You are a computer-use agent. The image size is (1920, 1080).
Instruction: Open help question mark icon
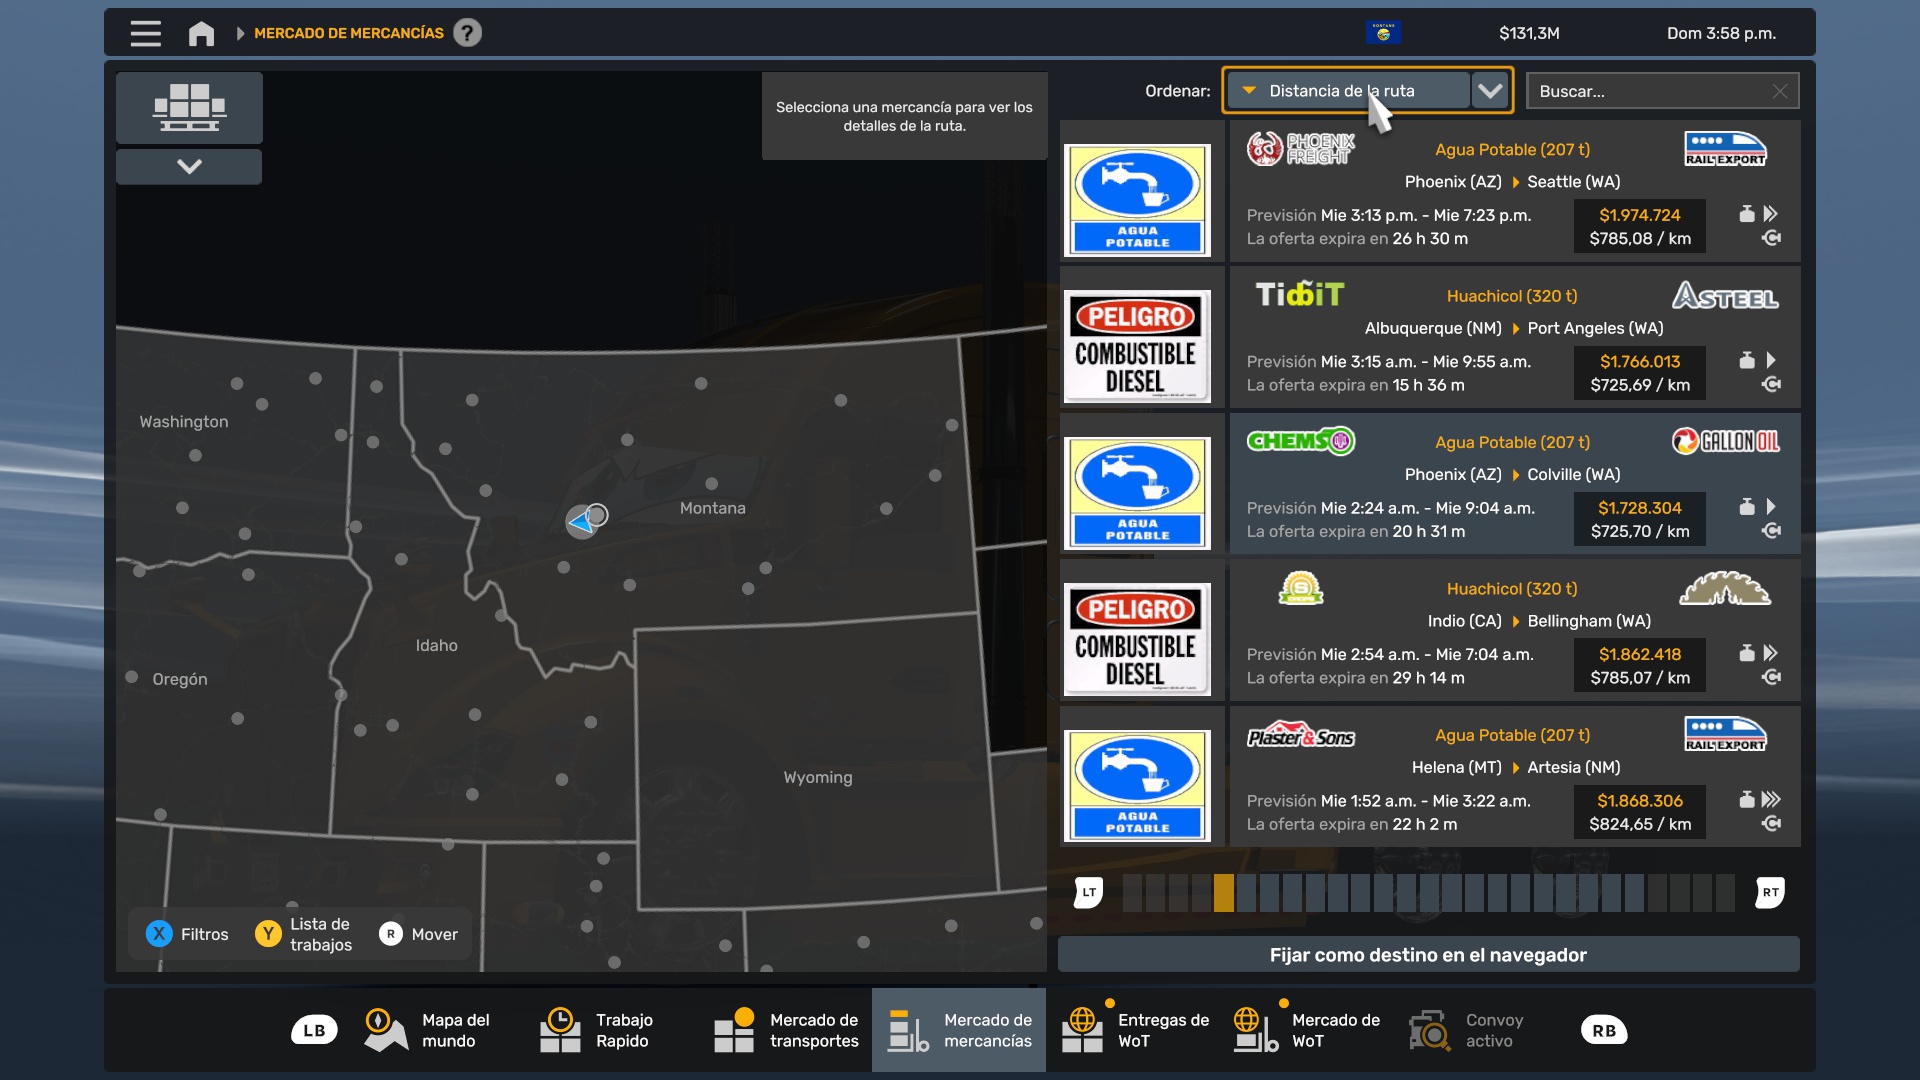pyautogui.click(x=467, y=33)
